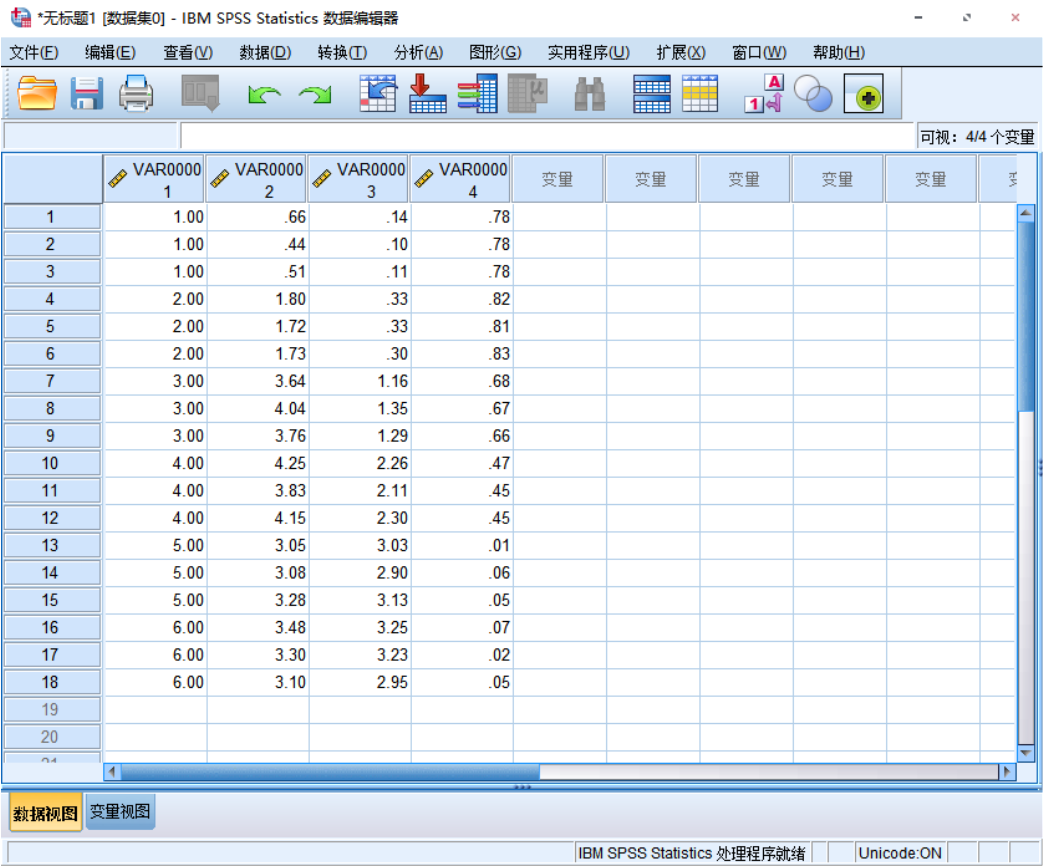This screenshot has width=1043, height=866.
Task: Open the 编辑(E) menu
Action: point(110,53)
